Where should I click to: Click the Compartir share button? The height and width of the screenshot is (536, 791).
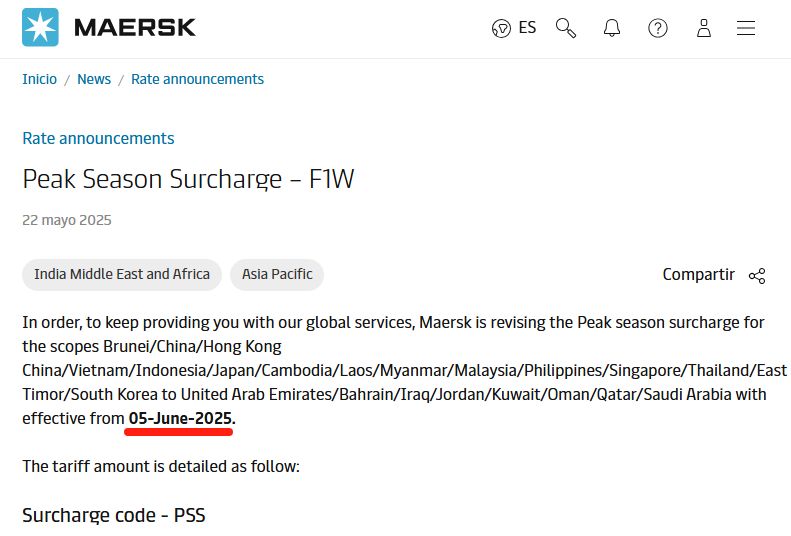coord(714,275)
